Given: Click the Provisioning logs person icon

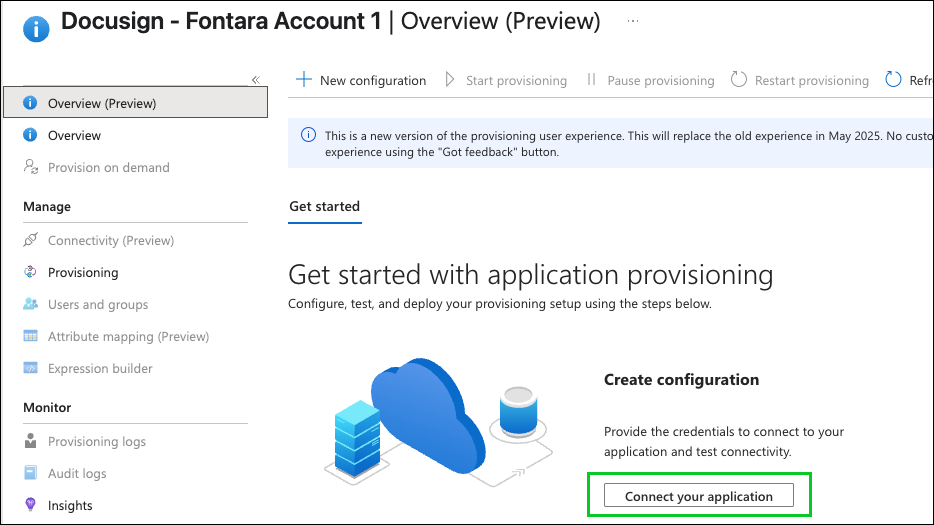Looking at the screenshot, I should pyautogui.click(x=30, y=441).
